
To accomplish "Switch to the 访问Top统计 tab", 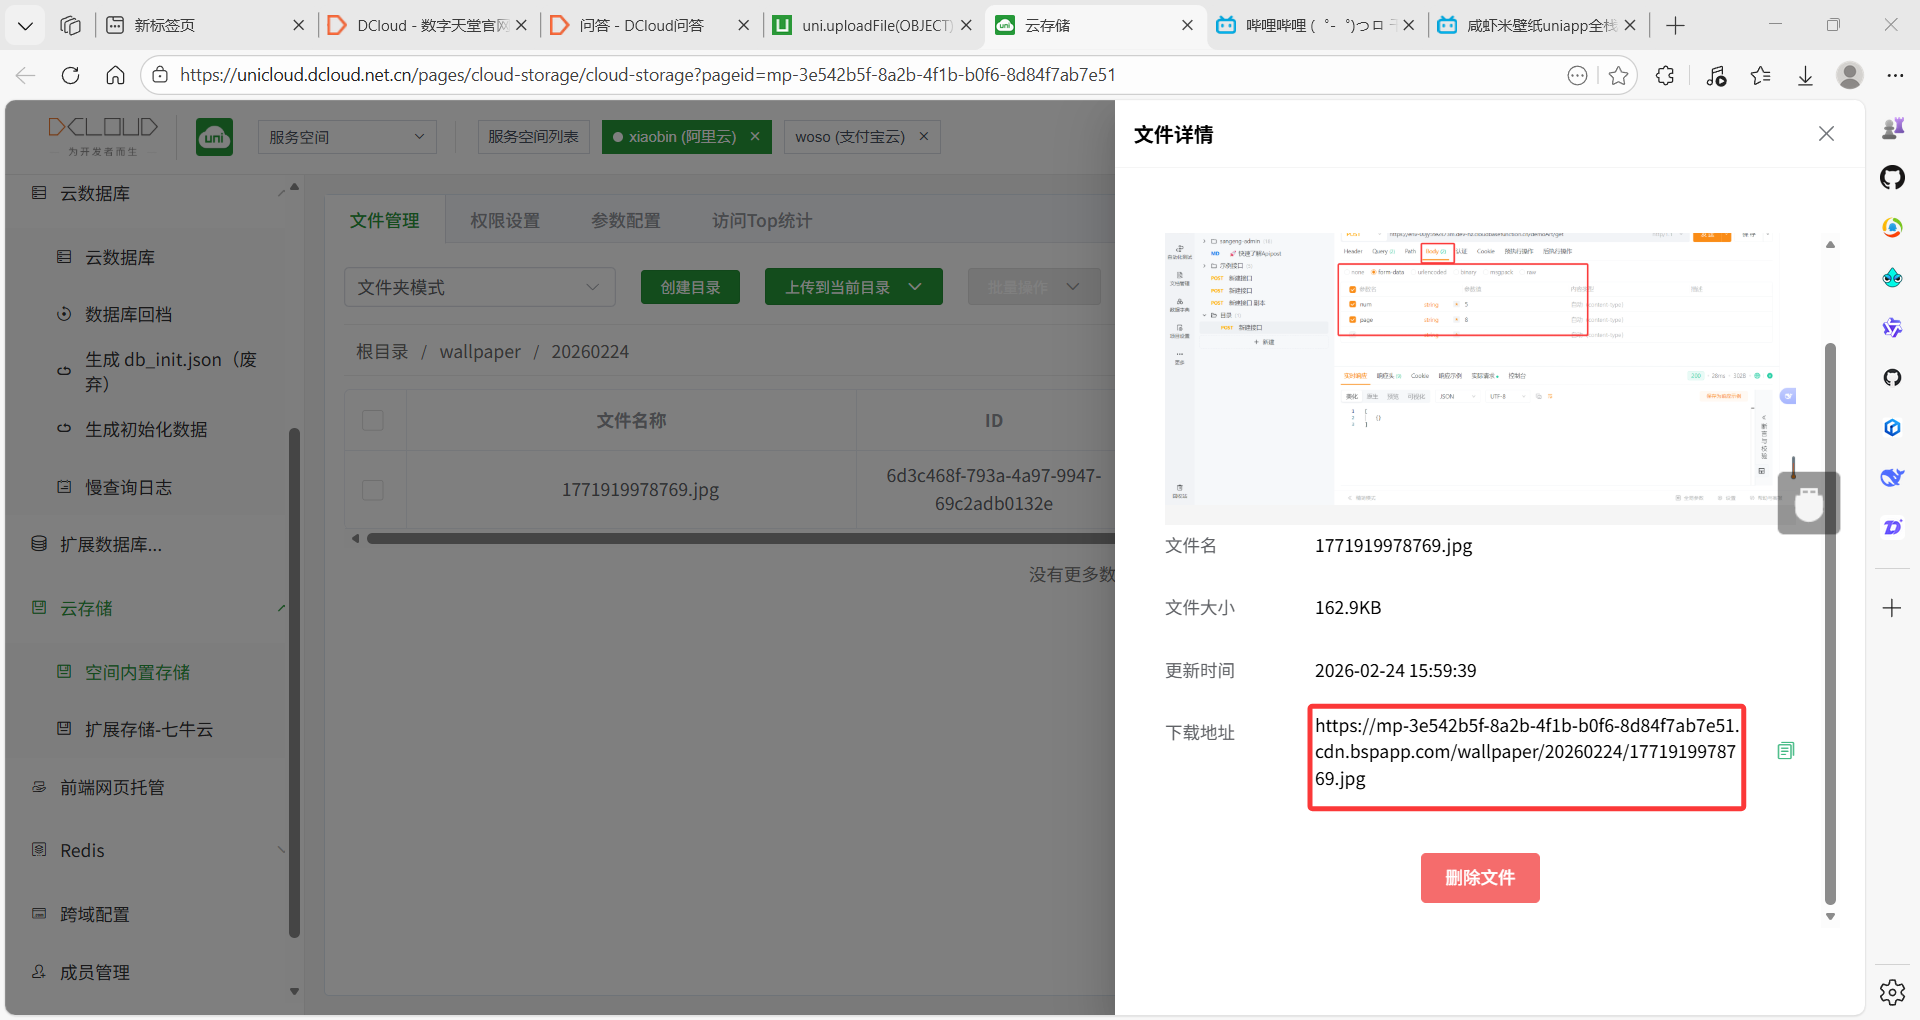I will (761, 221).
